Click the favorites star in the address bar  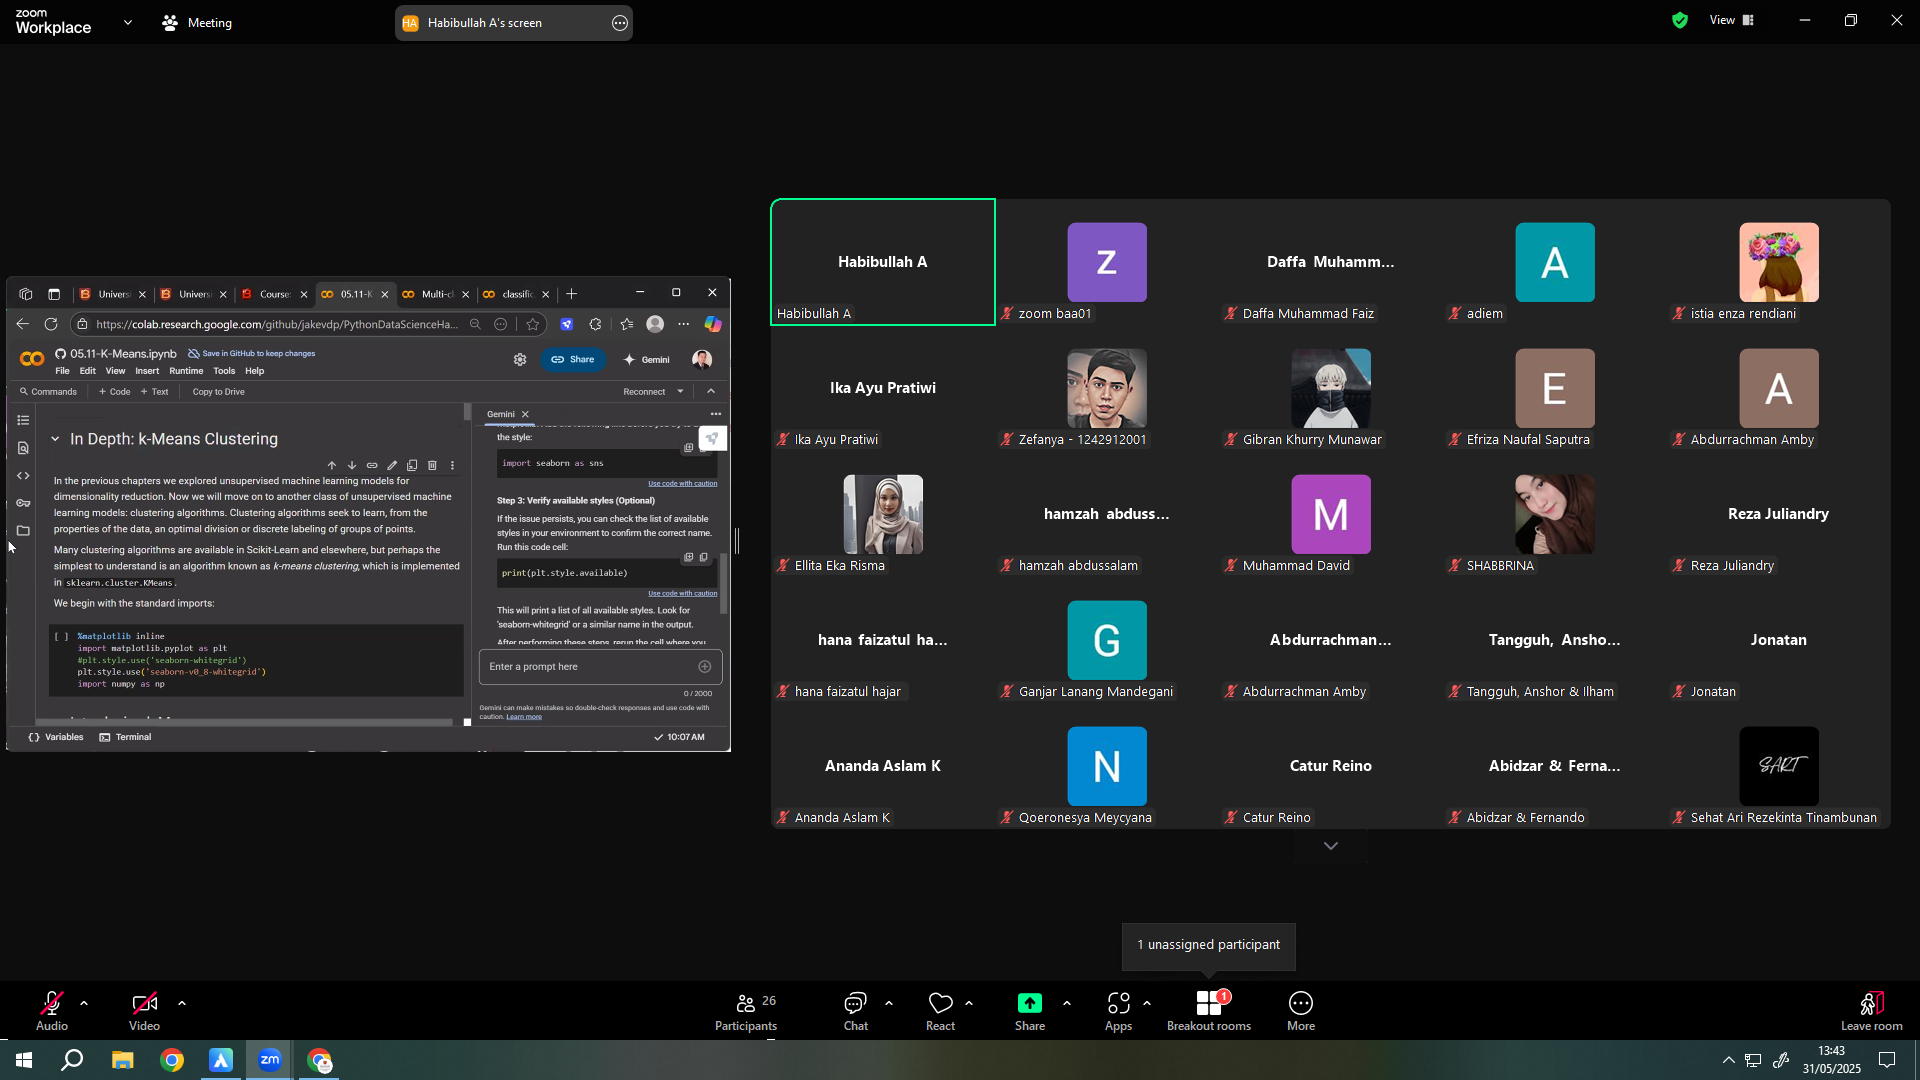tap(533, 324)
